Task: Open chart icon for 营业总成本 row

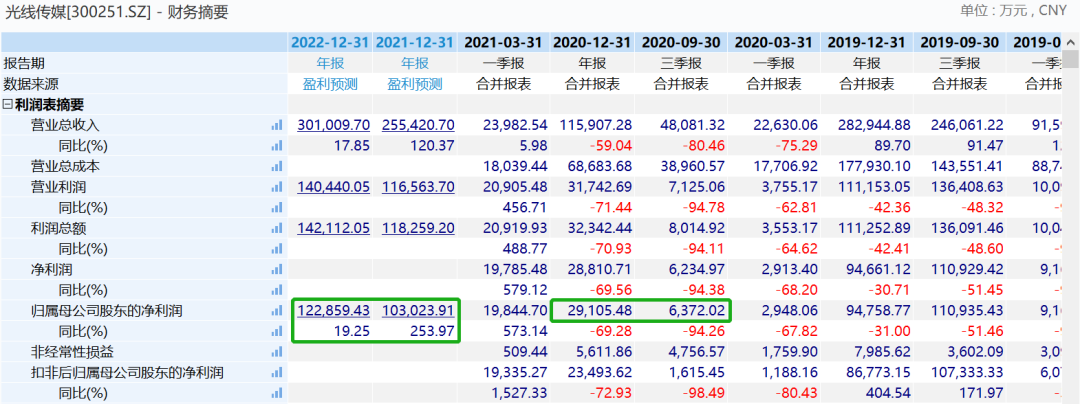Action: click(277, 167)
